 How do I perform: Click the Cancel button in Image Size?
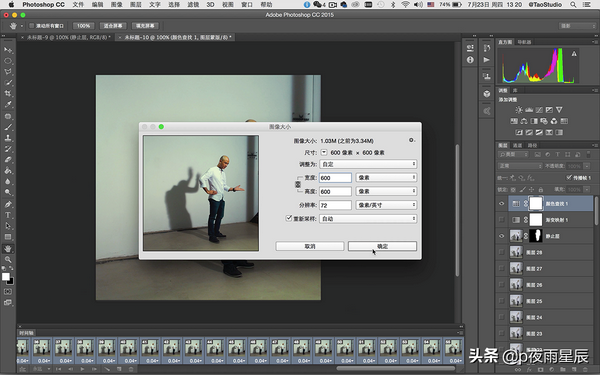310,246
